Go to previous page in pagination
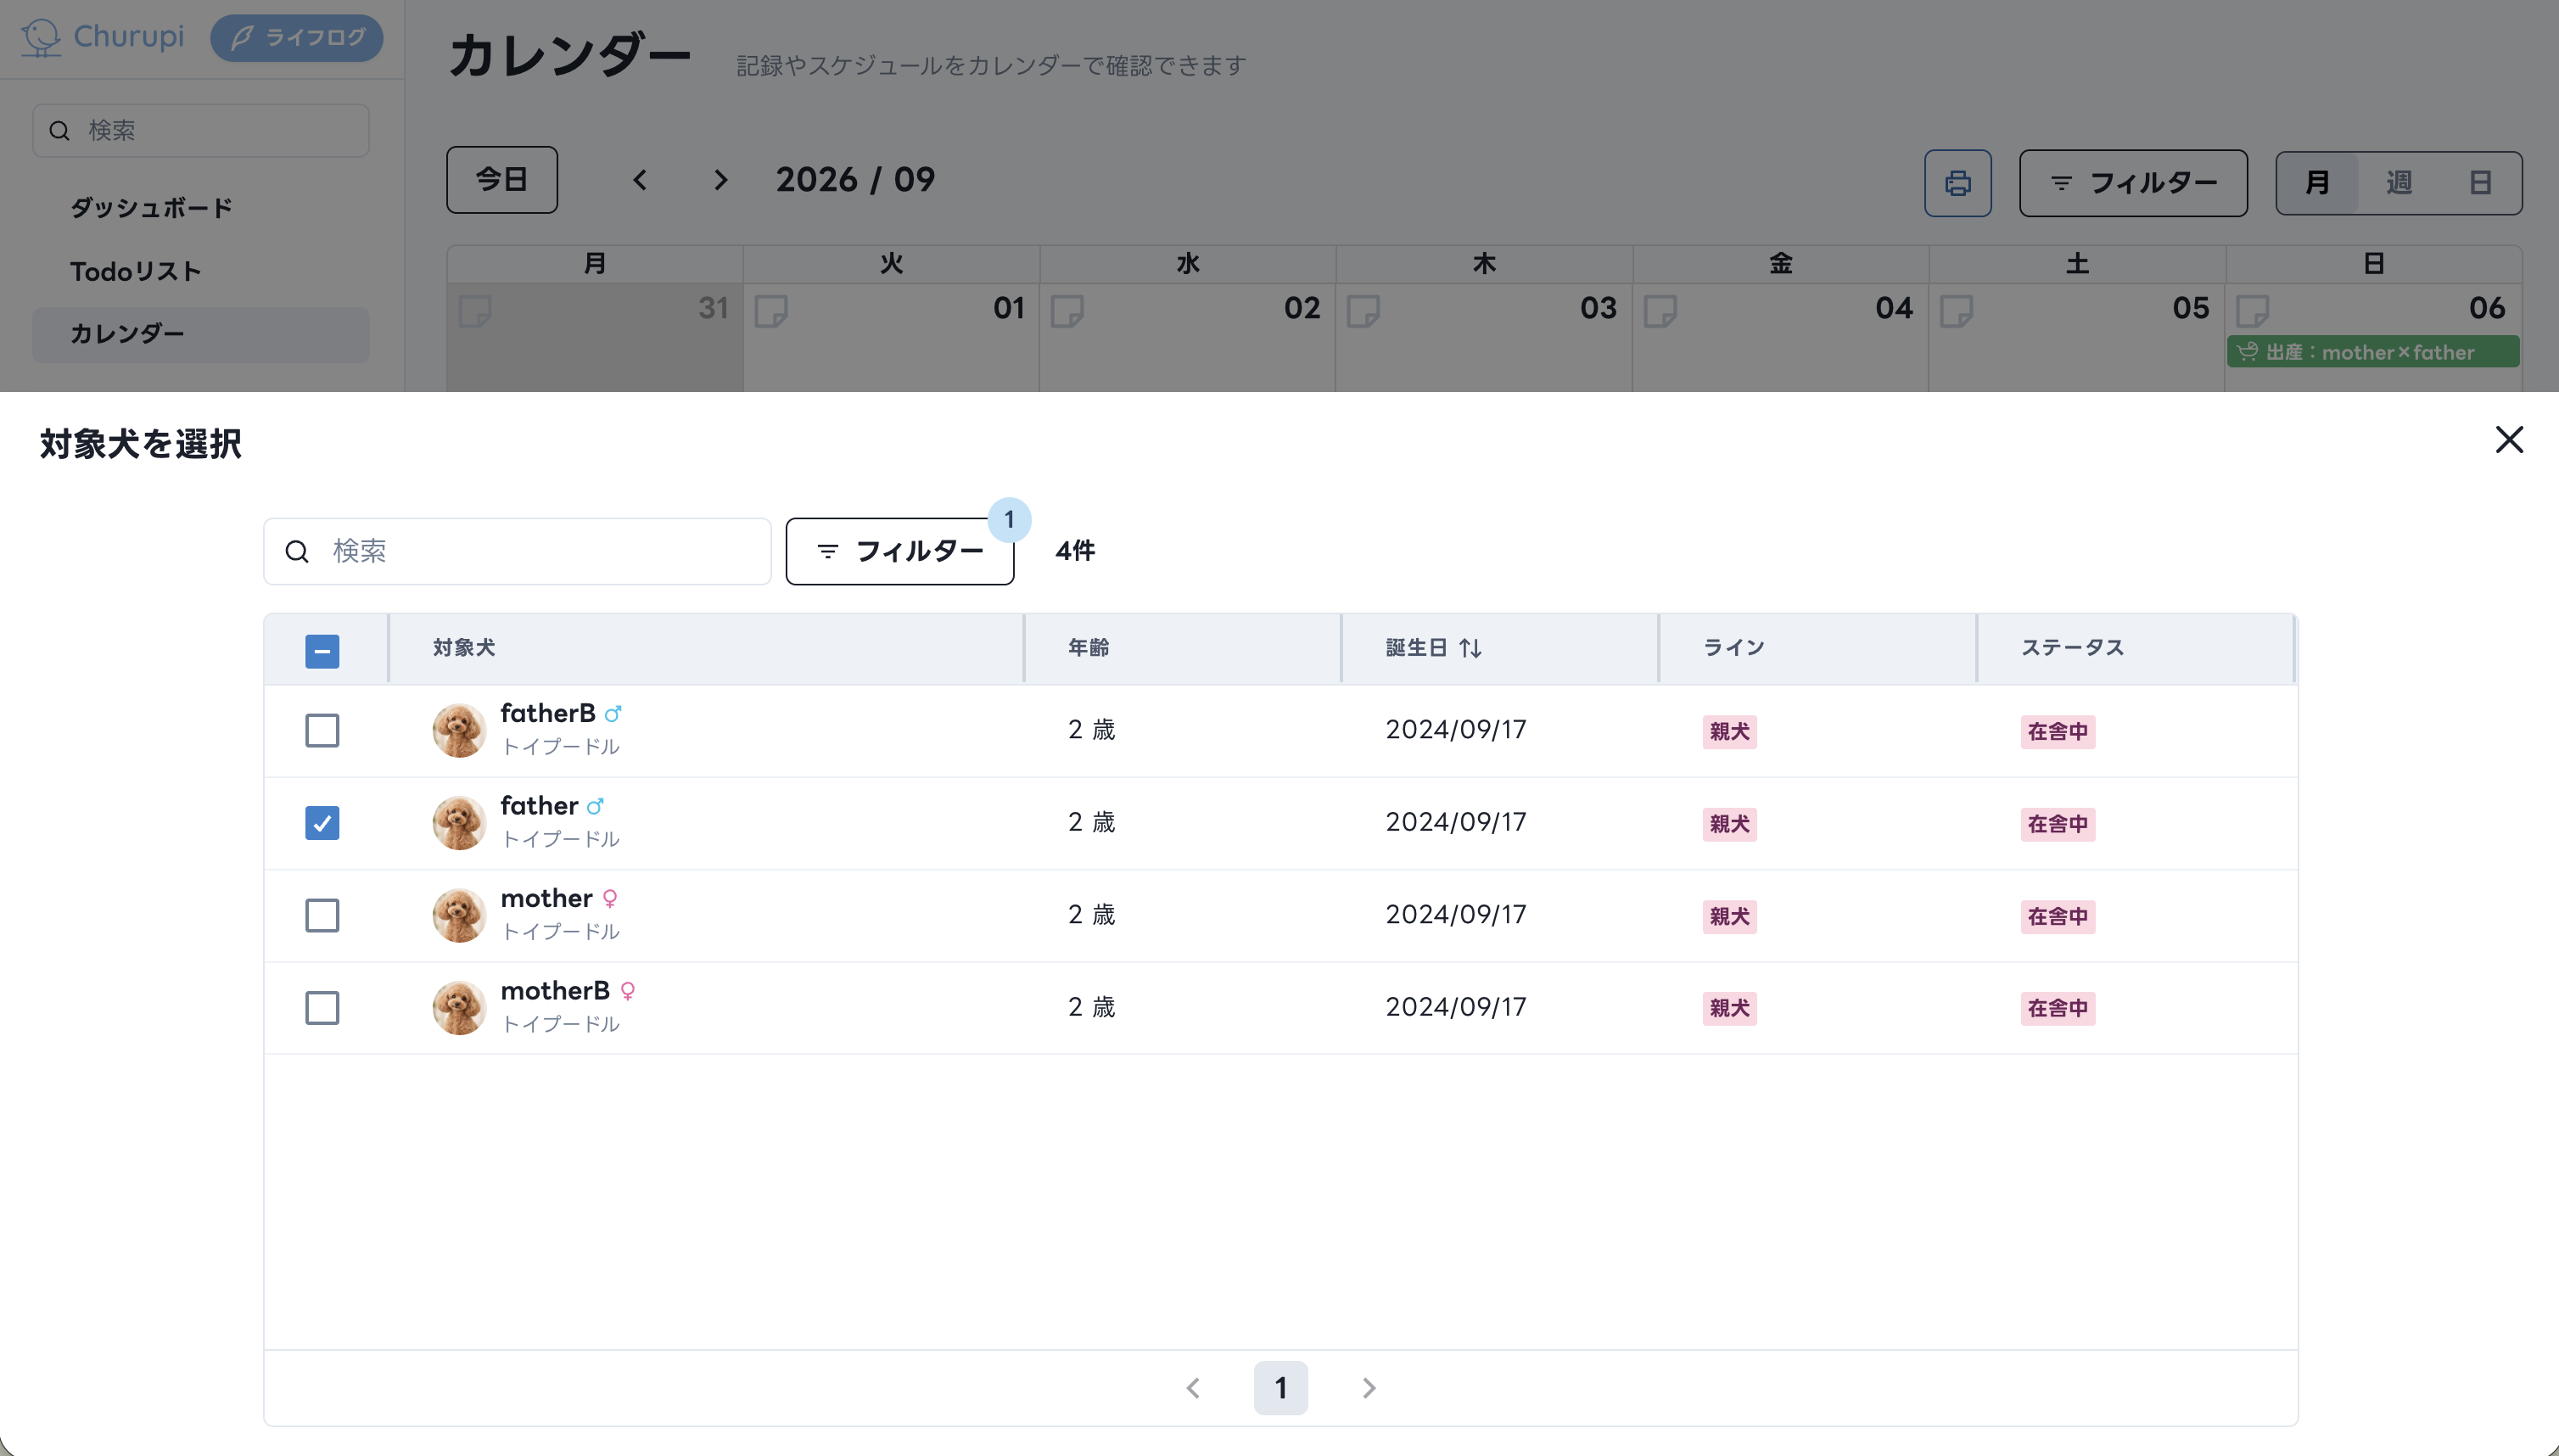This screenshot has height=1456, width=2559. pyautogui.click(x=1193, y=1388)
